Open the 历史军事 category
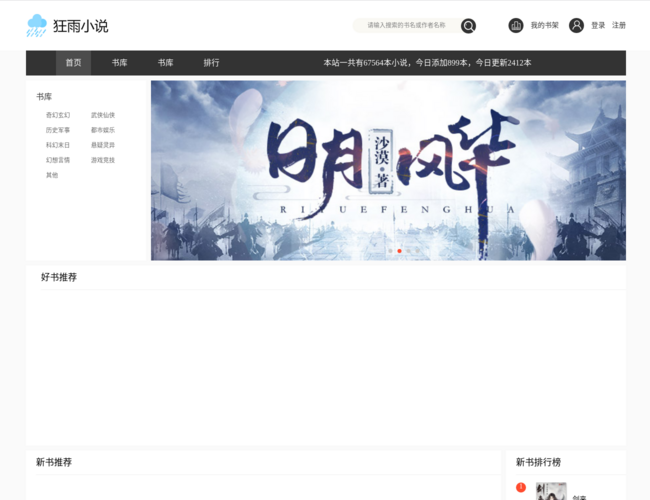Image resolution: width=650 pixels, height=500 pixels. point(58,130)
